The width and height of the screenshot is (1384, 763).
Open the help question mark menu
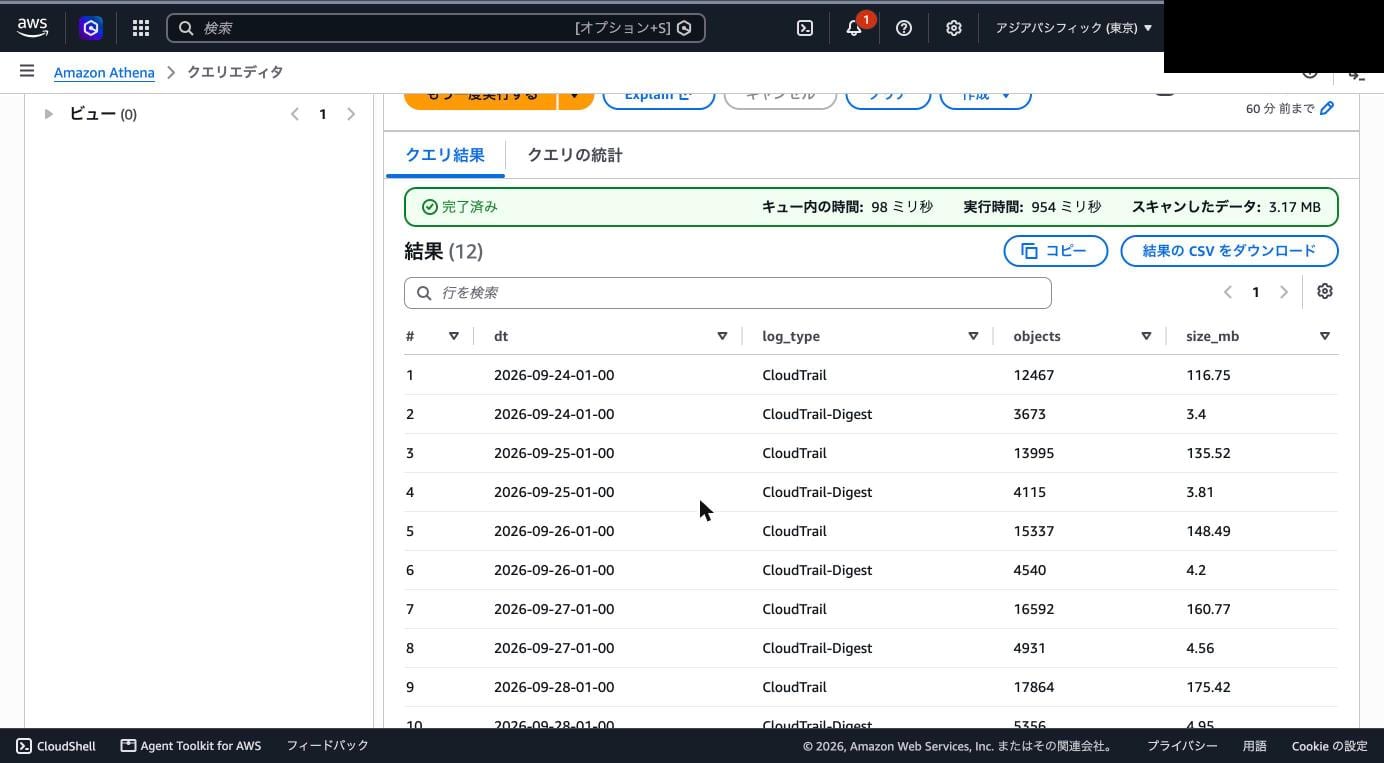click(904, 28)
